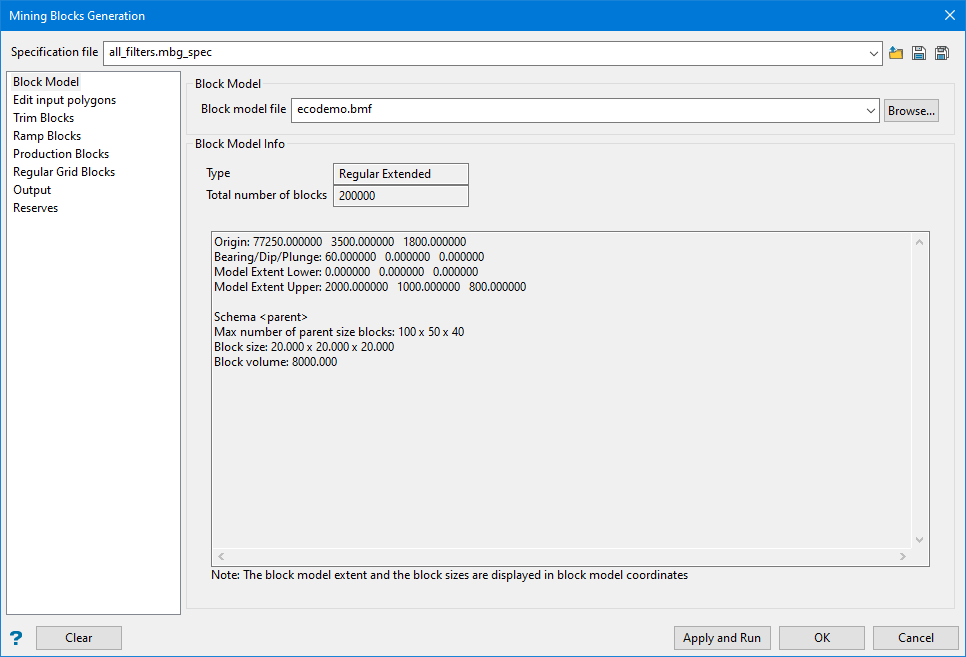Image resolution: width=966 pixels, height=657 pixels.
Task: Click the Total number of blocks field
Action: [x=400, y=196]
